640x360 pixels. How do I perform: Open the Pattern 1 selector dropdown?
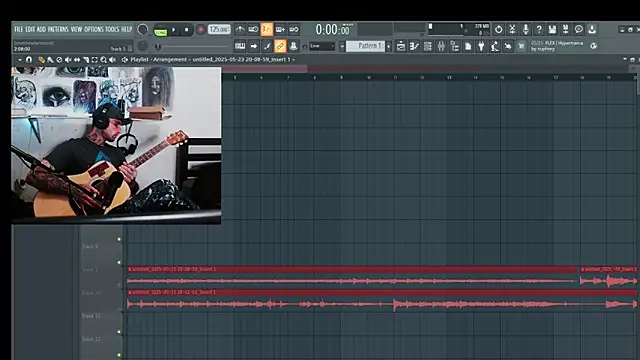[365, 46]
